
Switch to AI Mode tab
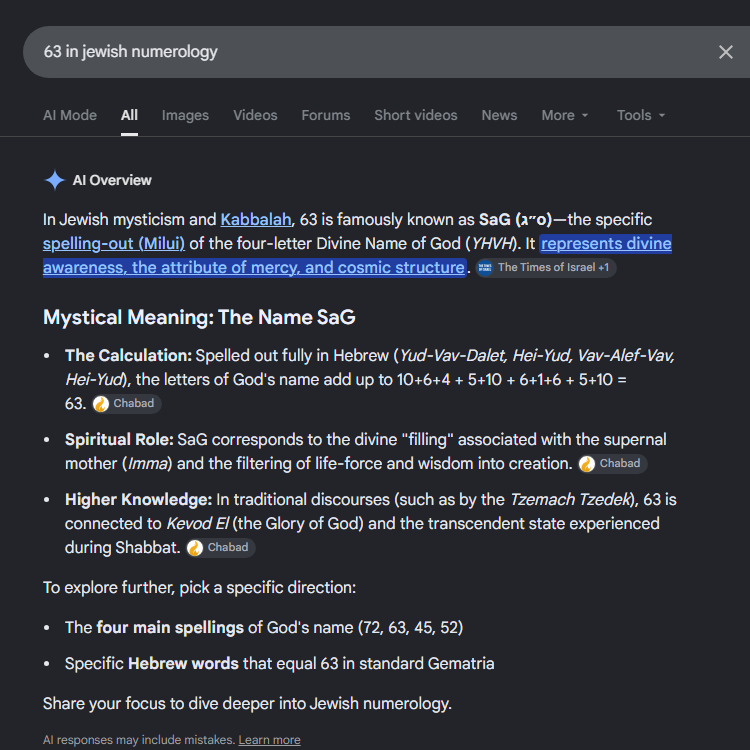pos(70,115)
